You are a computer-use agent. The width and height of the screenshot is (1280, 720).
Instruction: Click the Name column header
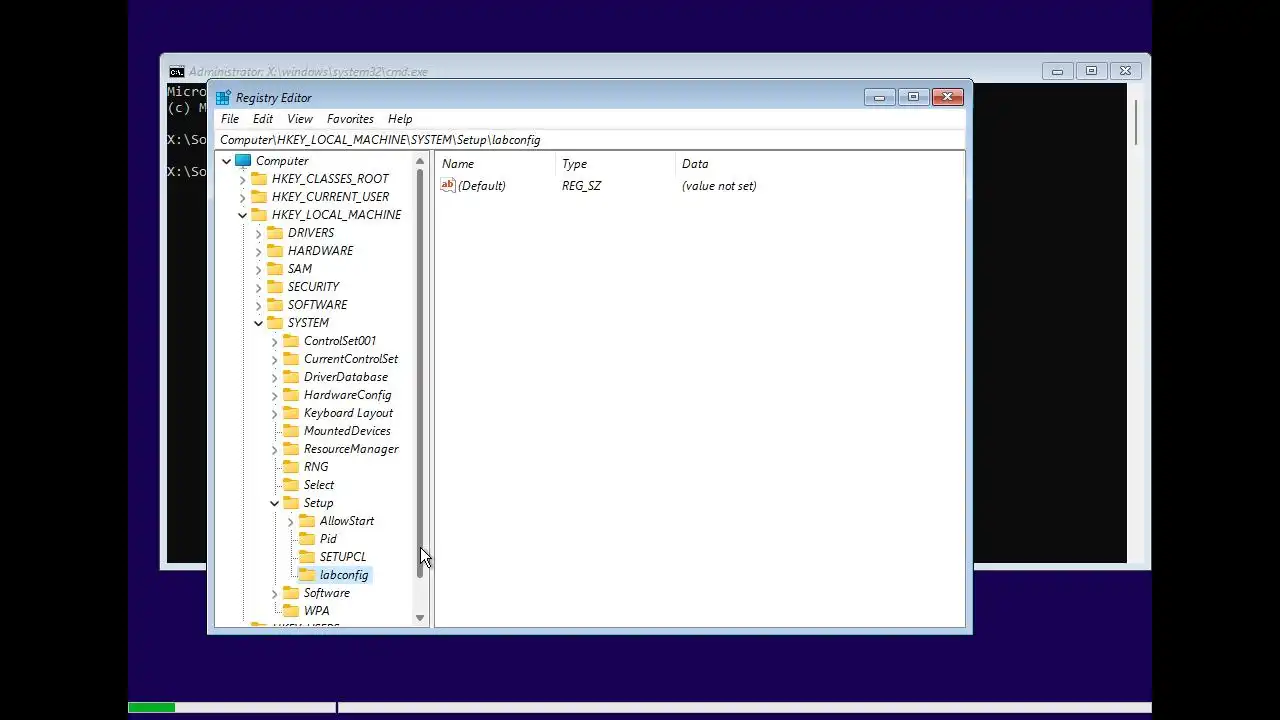tap(495, 164)
